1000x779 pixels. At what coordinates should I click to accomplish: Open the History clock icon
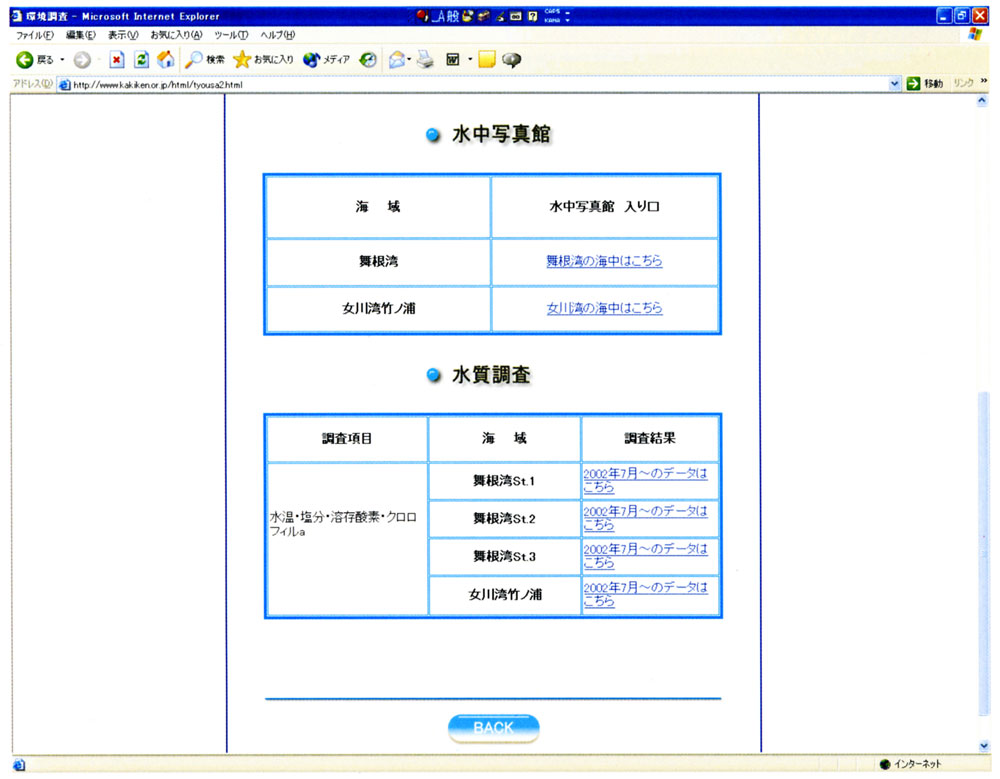[x=368, y=60]
